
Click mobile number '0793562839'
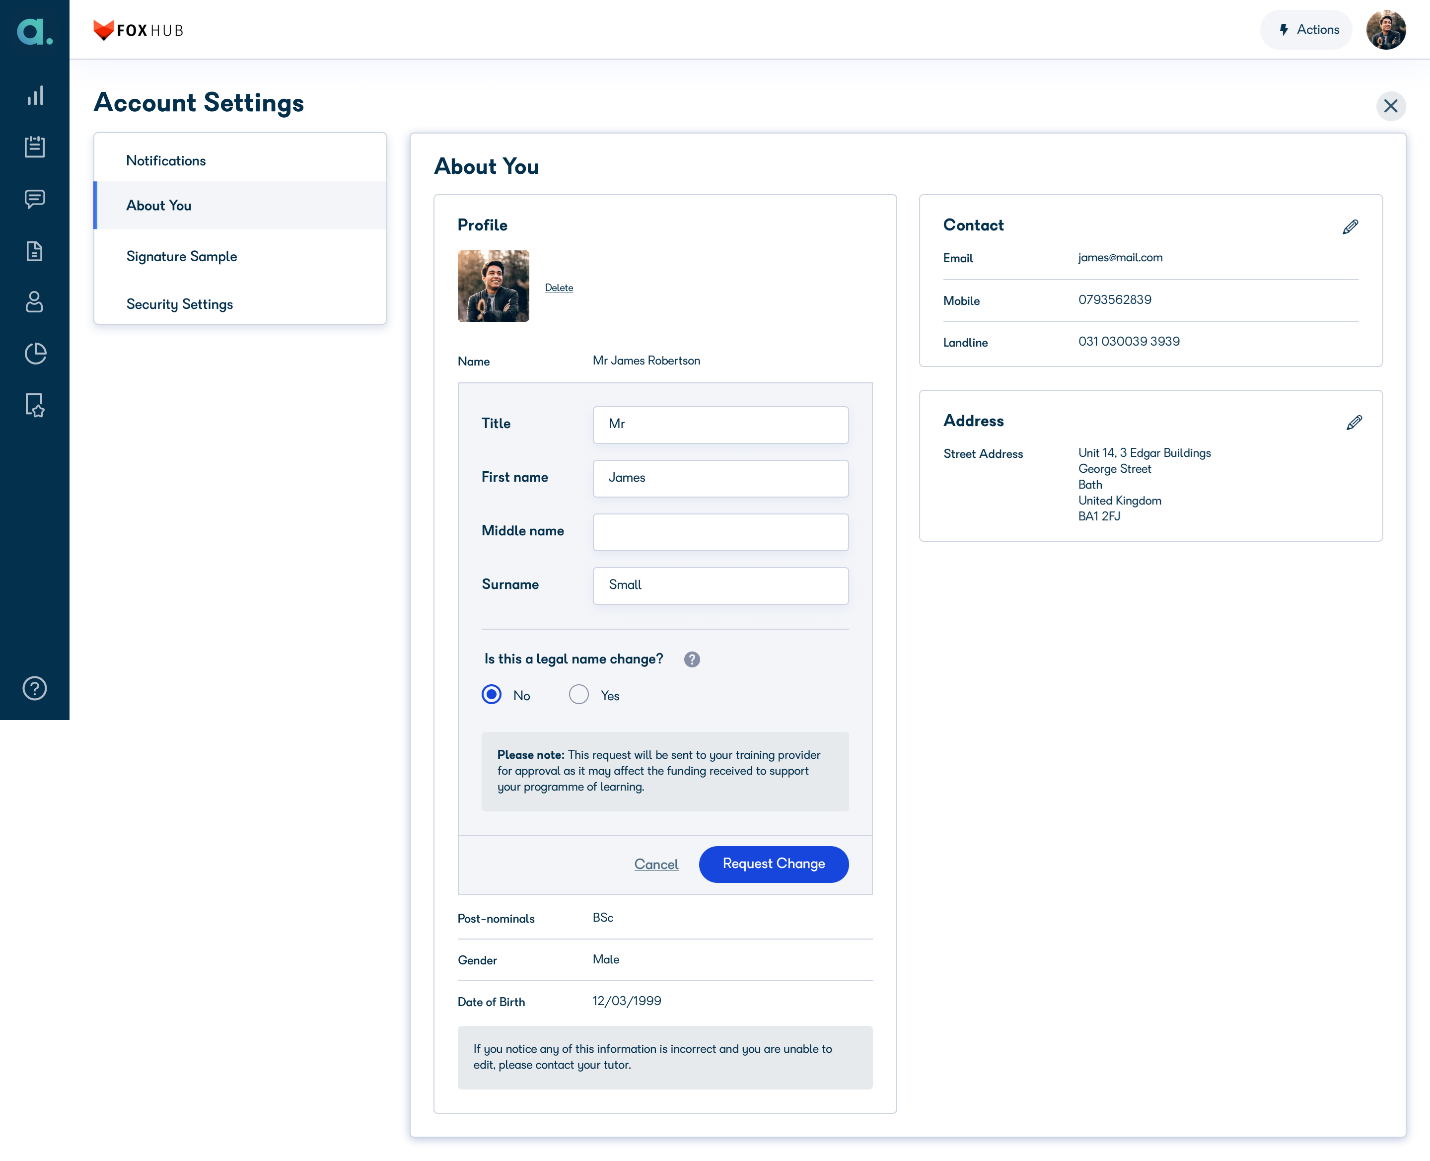click(1115, 300)
